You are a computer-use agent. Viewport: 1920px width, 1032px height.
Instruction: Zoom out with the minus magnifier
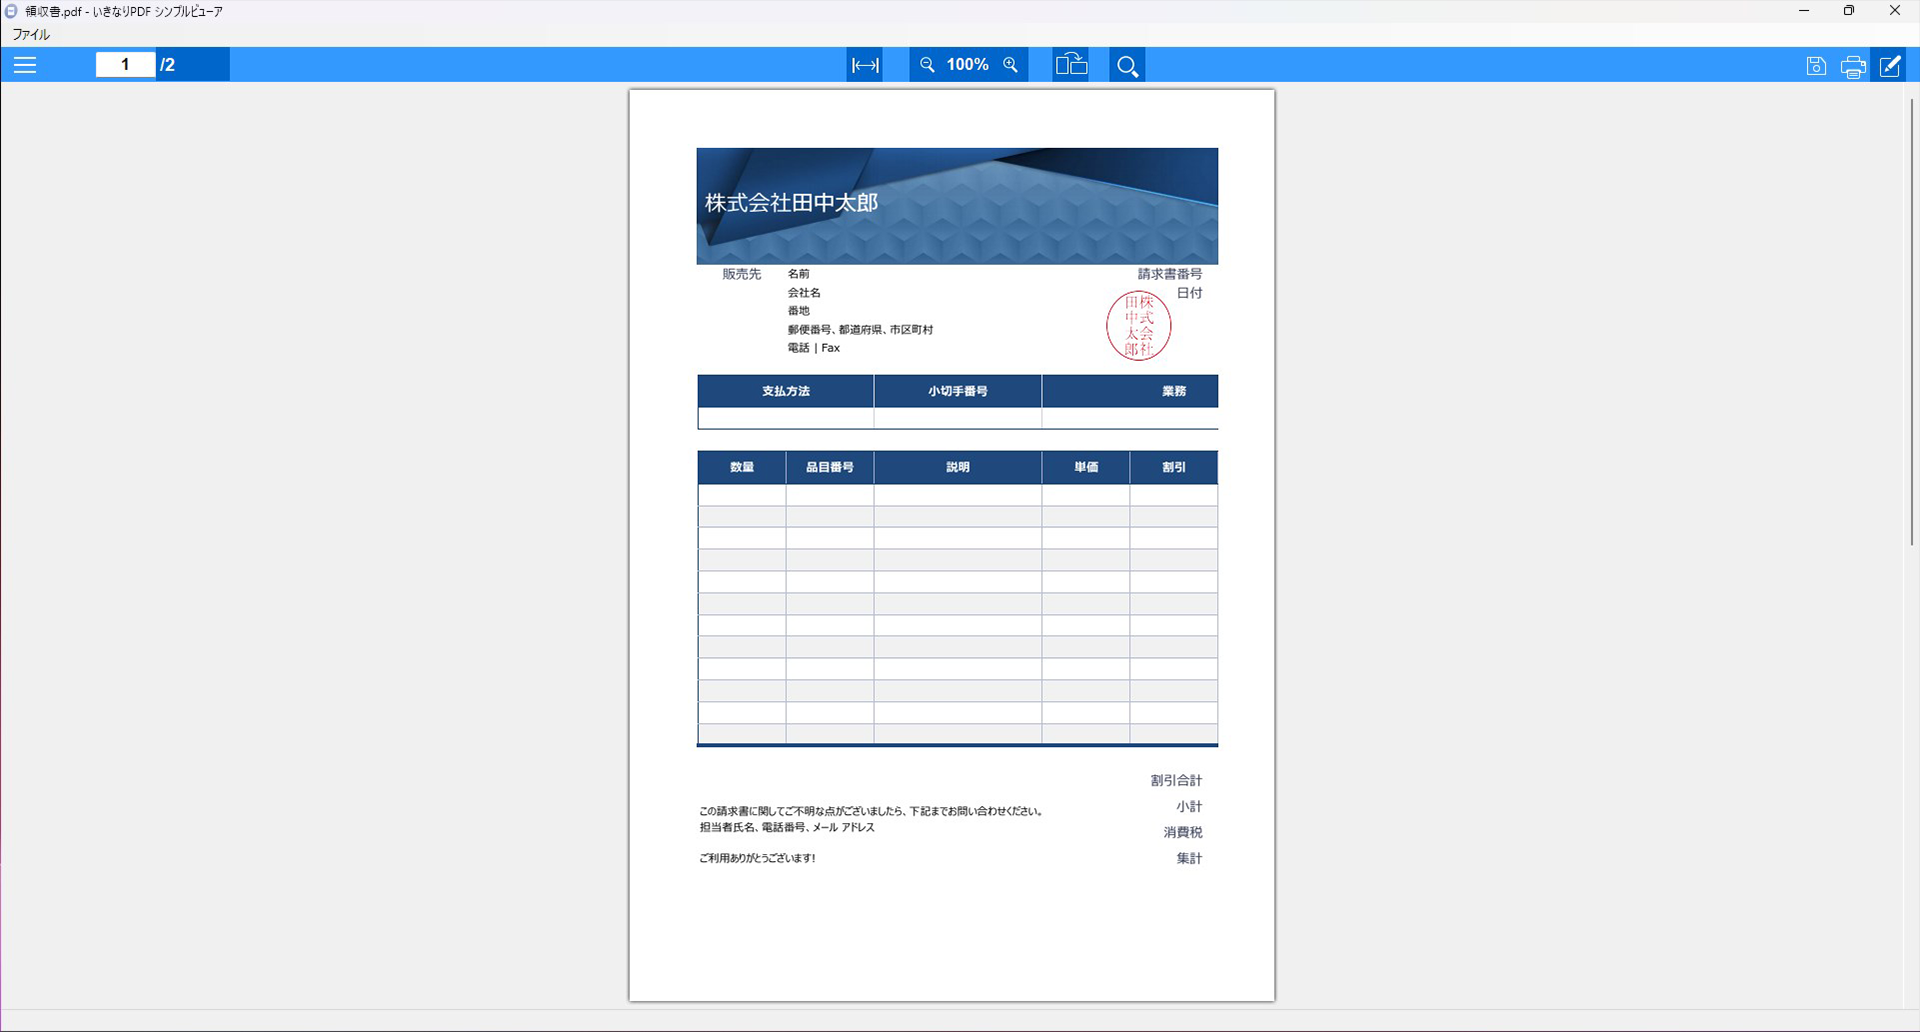(927, 65)
